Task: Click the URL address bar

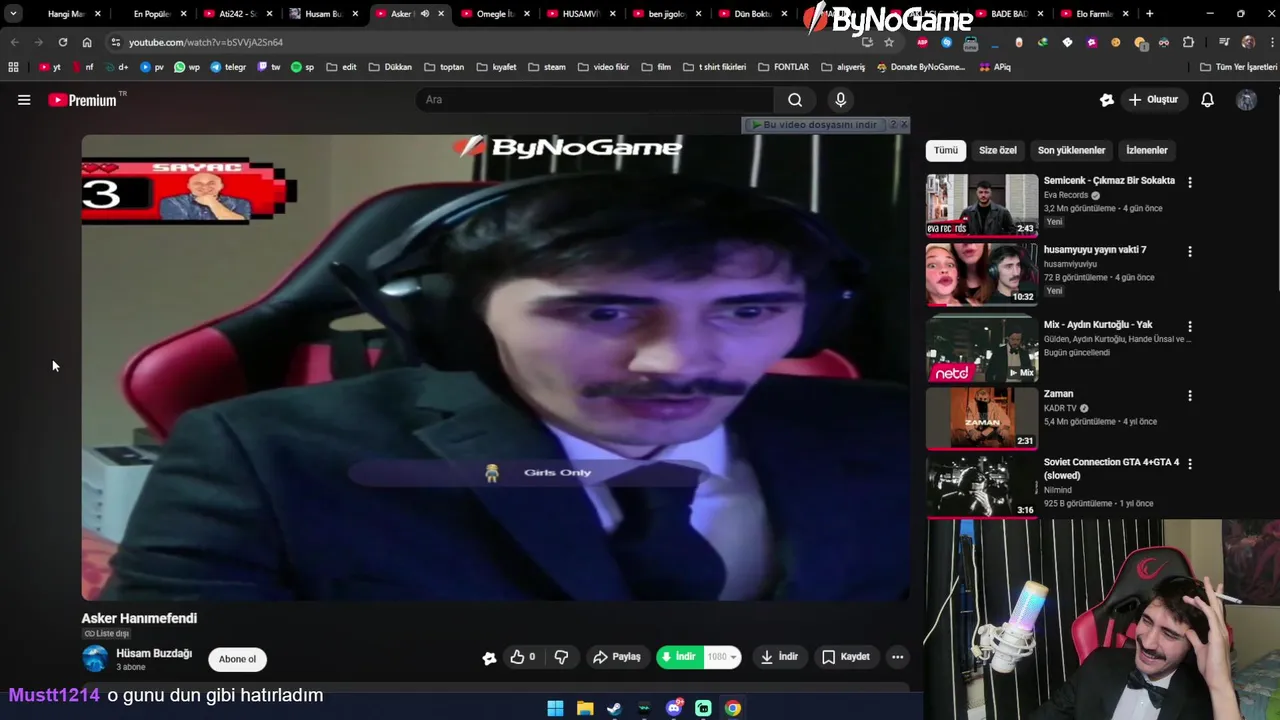Action: pos(490,42)
